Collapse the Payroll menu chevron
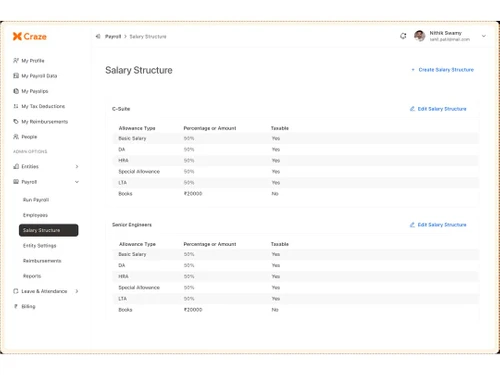 click(77, 182)
